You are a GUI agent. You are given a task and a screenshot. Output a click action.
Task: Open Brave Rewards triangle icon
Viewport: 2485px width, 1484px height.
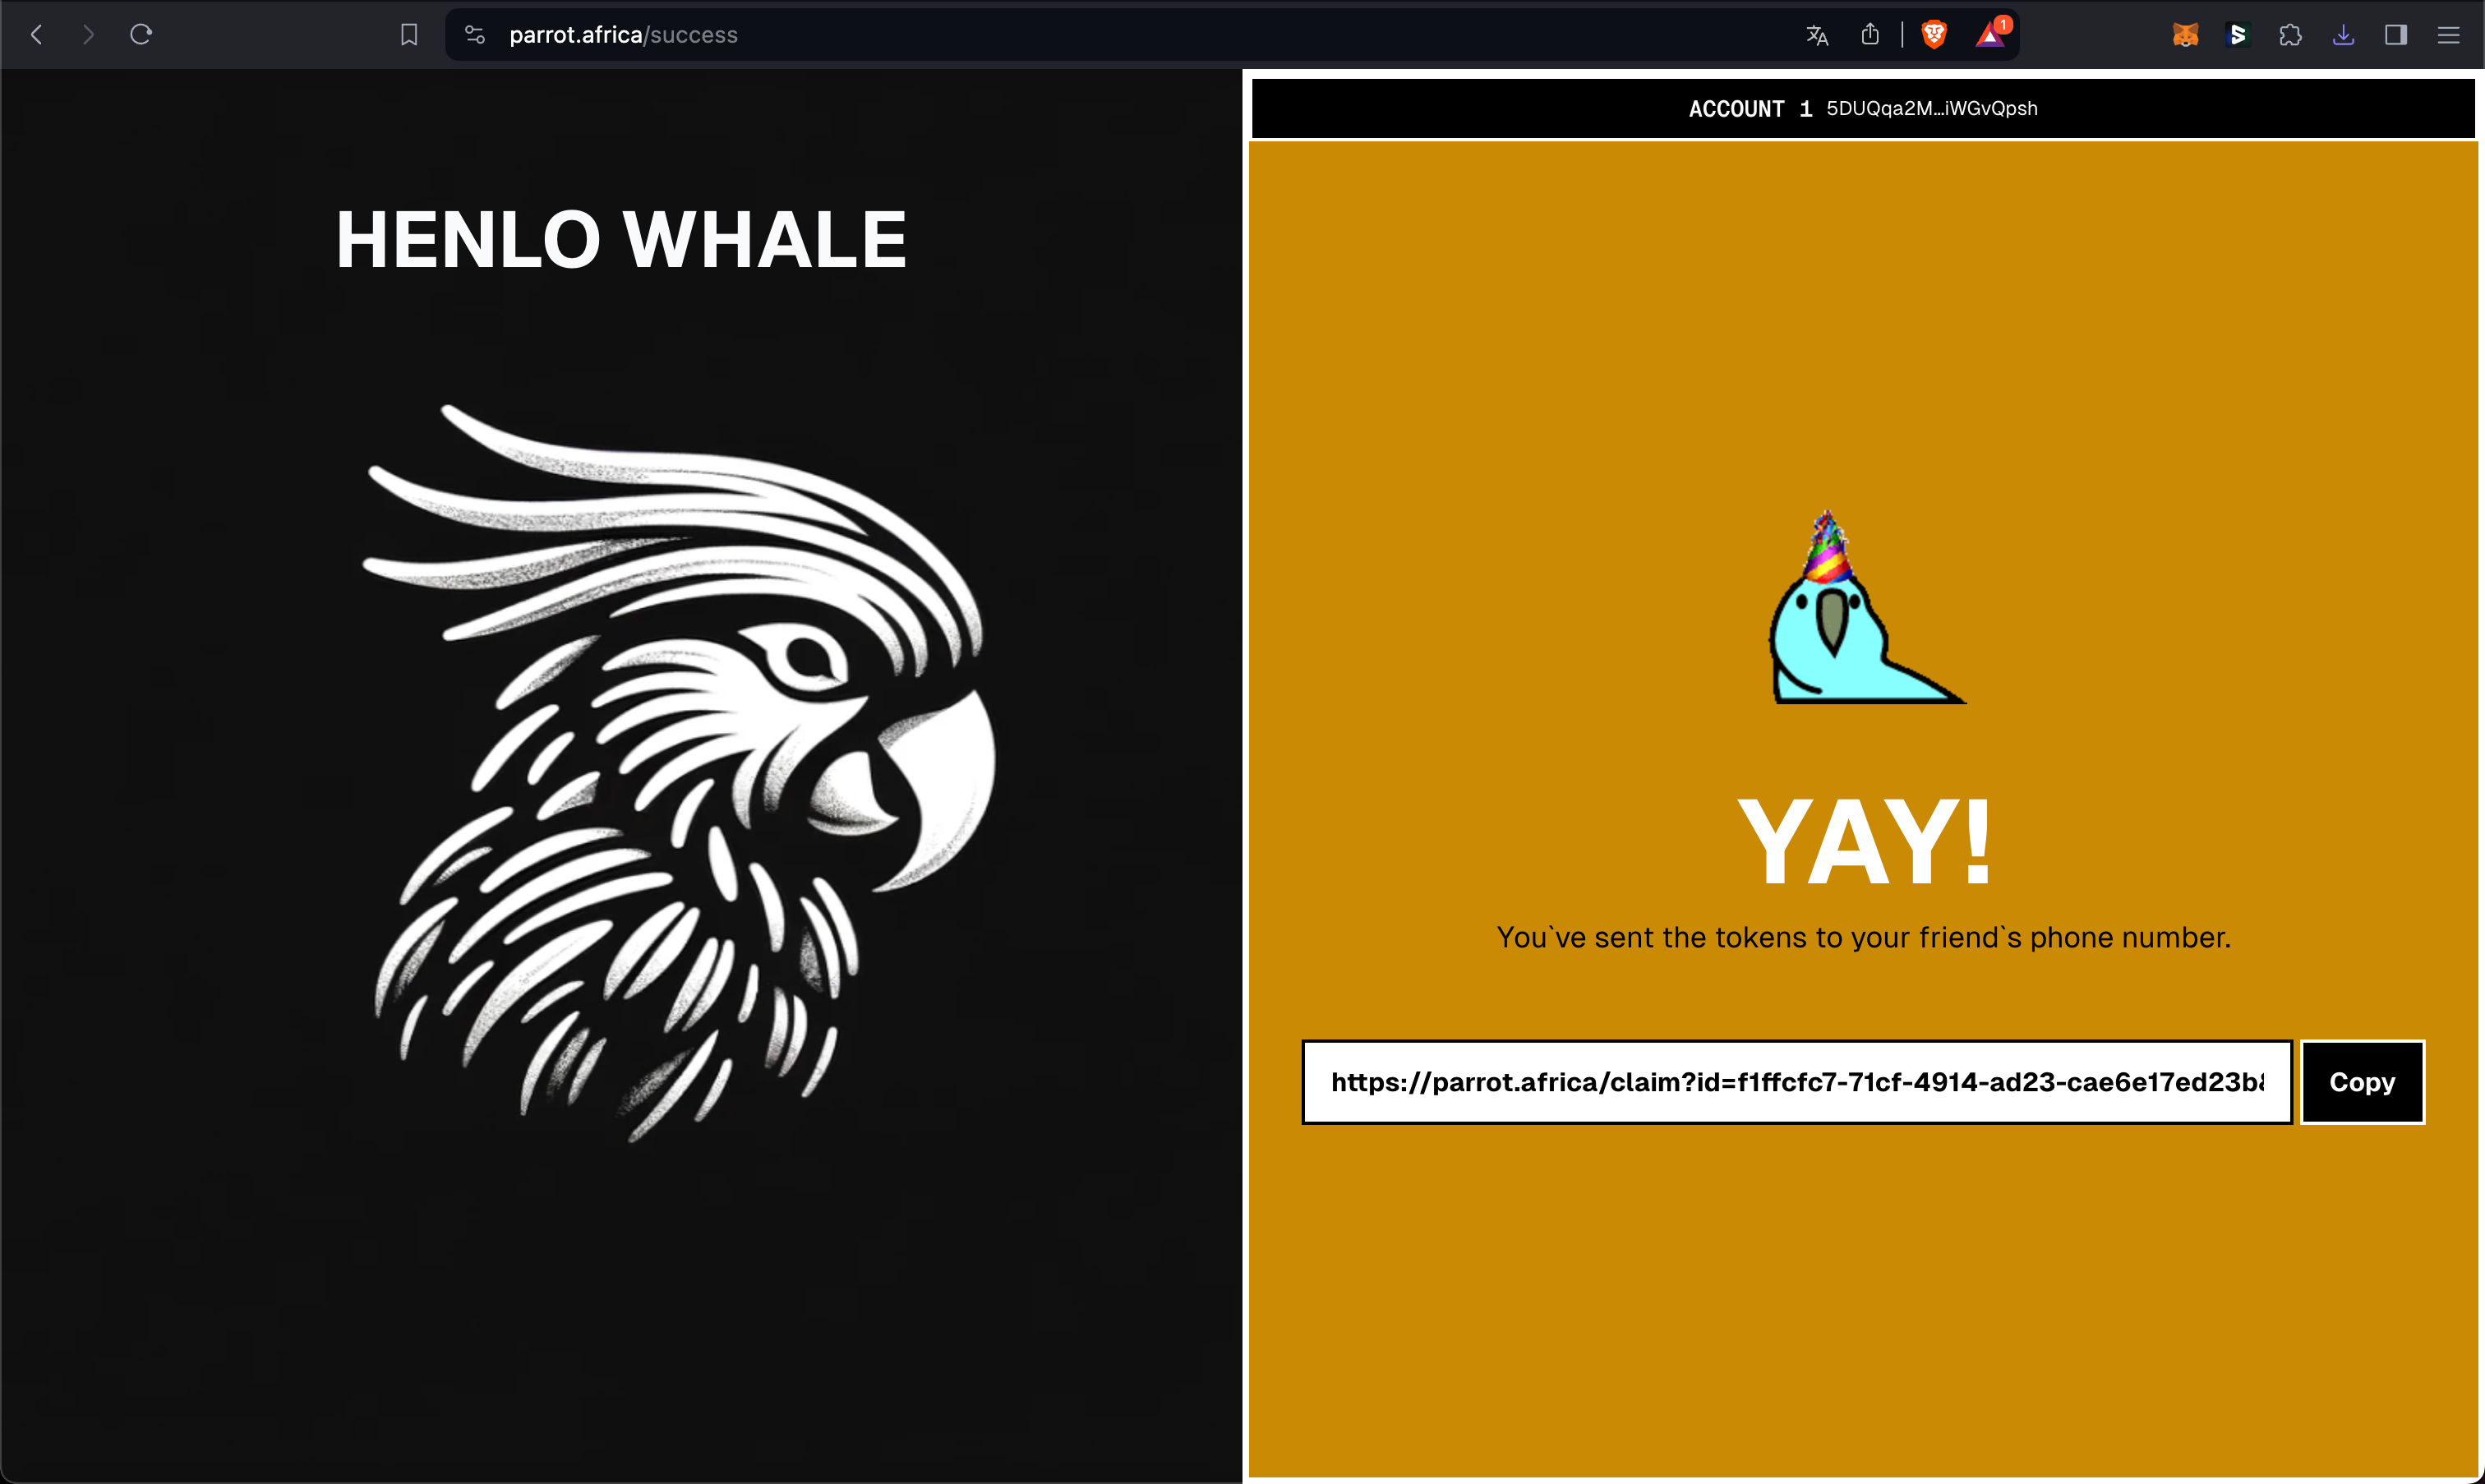coord(1990,36)
